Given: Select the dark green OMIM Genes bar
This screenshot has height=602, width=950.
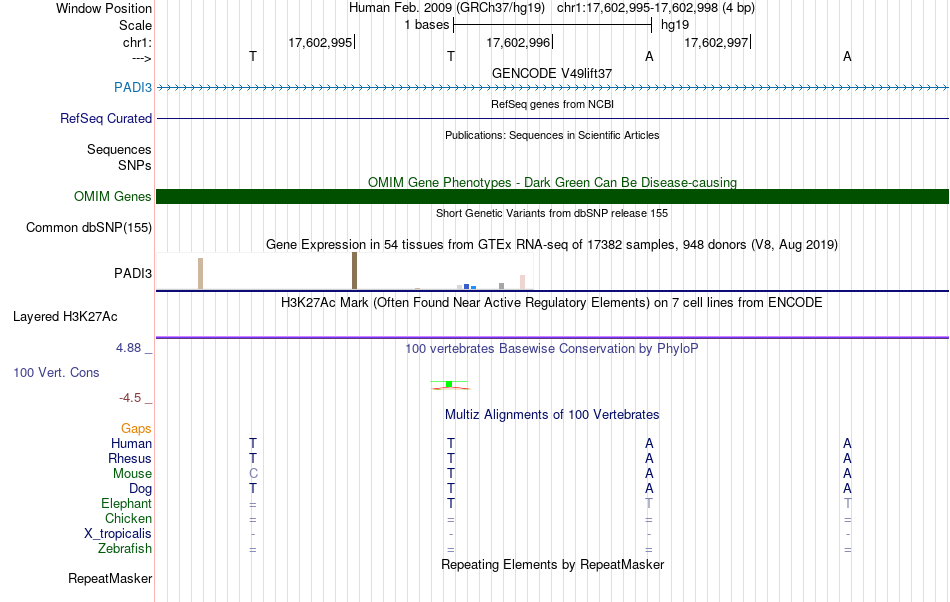Looking at the screenshot, I should pos(552,196).
